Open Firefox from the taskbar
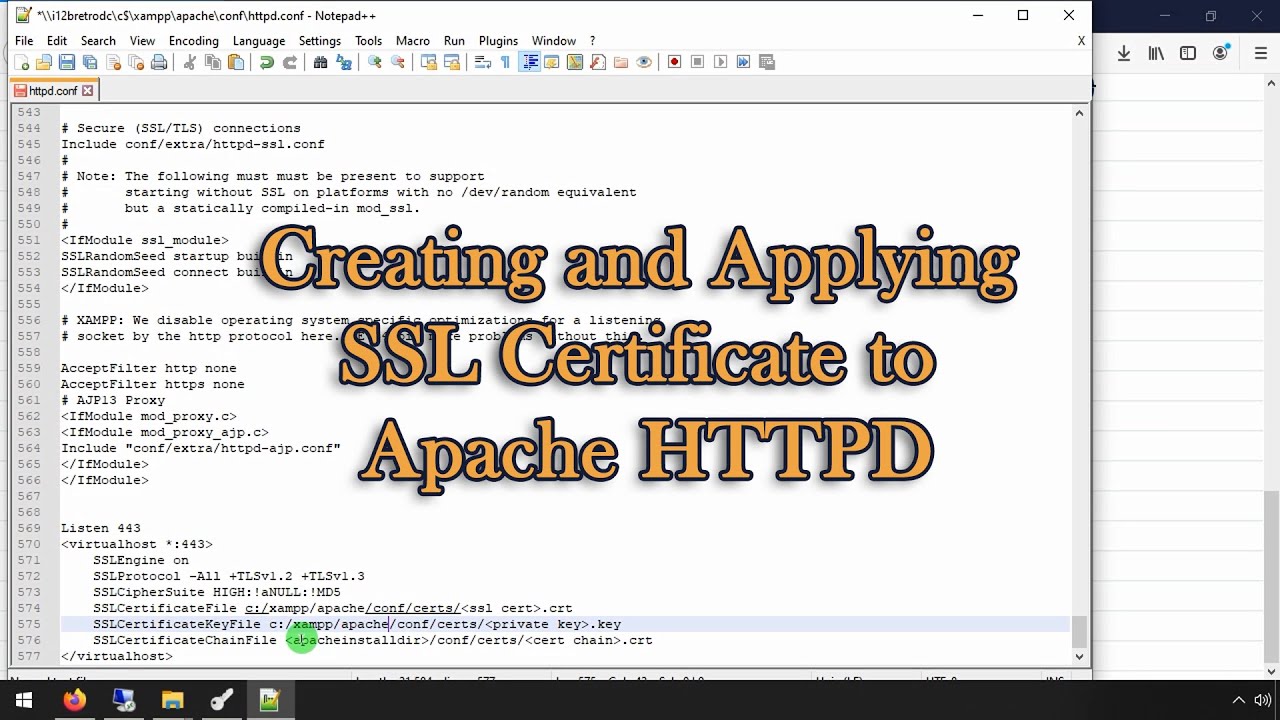This screenshot has height=720, width=1280. pos(74,701)
